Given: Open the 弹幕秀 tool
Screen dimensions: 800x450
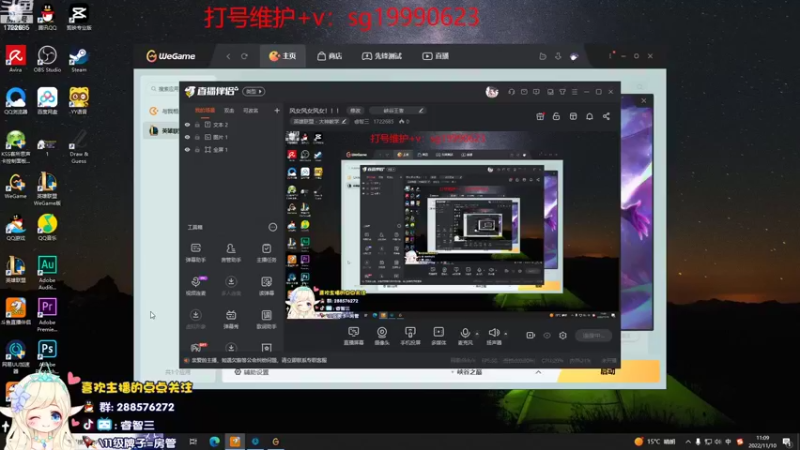Looking at the screenshot, I should (231, 319).
